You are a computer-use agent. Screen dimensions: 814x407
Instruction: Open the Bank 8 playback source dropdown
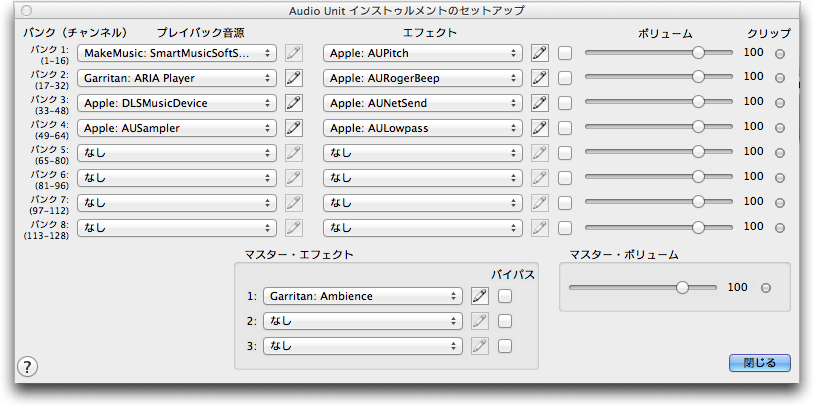[x=177, y=227]
